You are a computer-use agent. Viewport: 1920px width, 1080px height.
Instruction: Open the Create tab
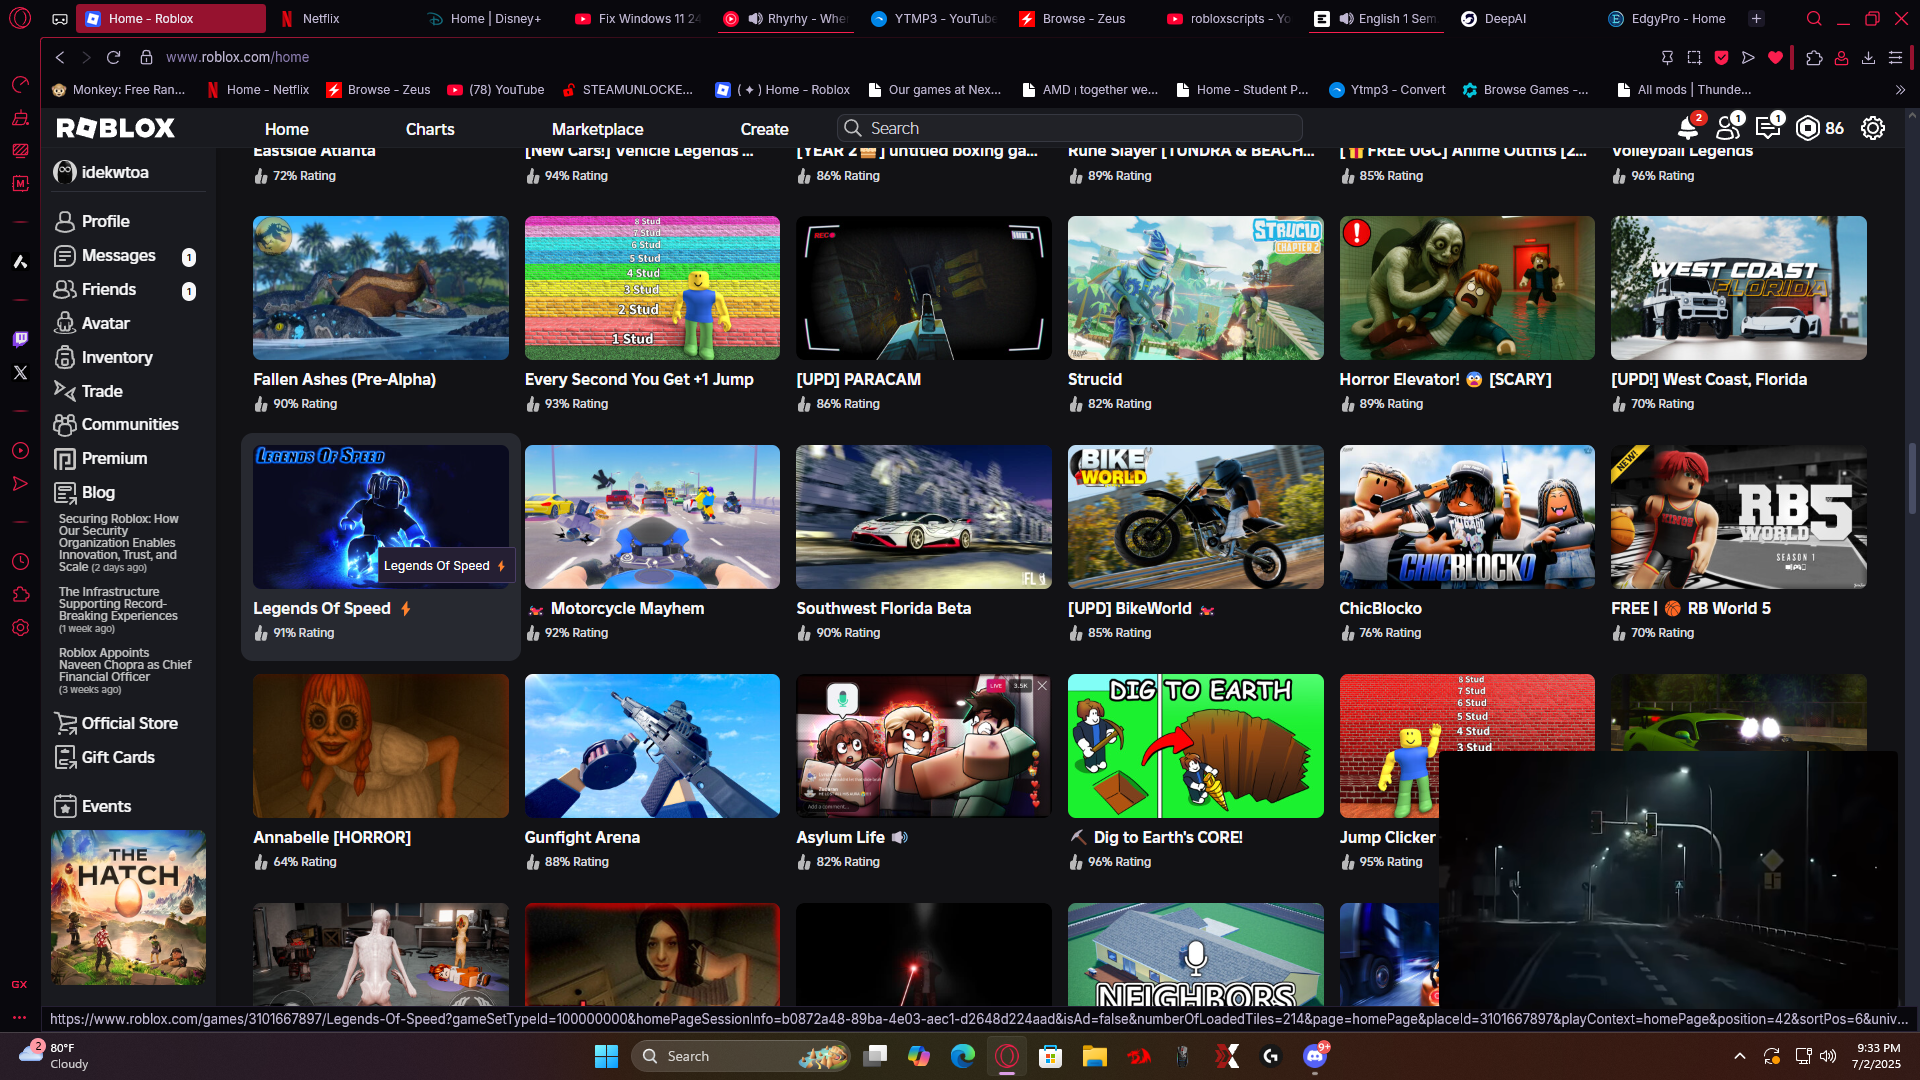pyautogui.click(x=765, y=129)
